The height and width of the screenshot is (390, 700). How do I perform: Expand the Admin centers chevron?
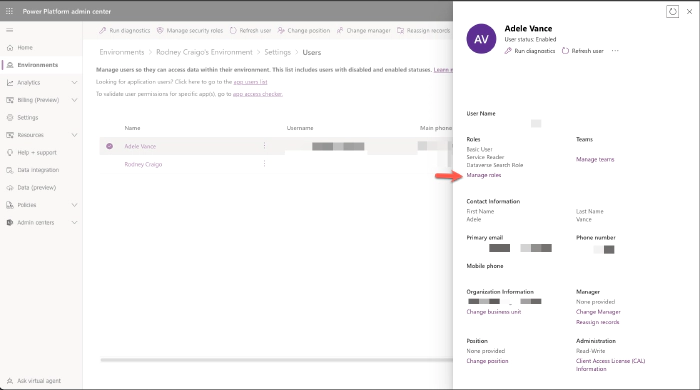74,222
